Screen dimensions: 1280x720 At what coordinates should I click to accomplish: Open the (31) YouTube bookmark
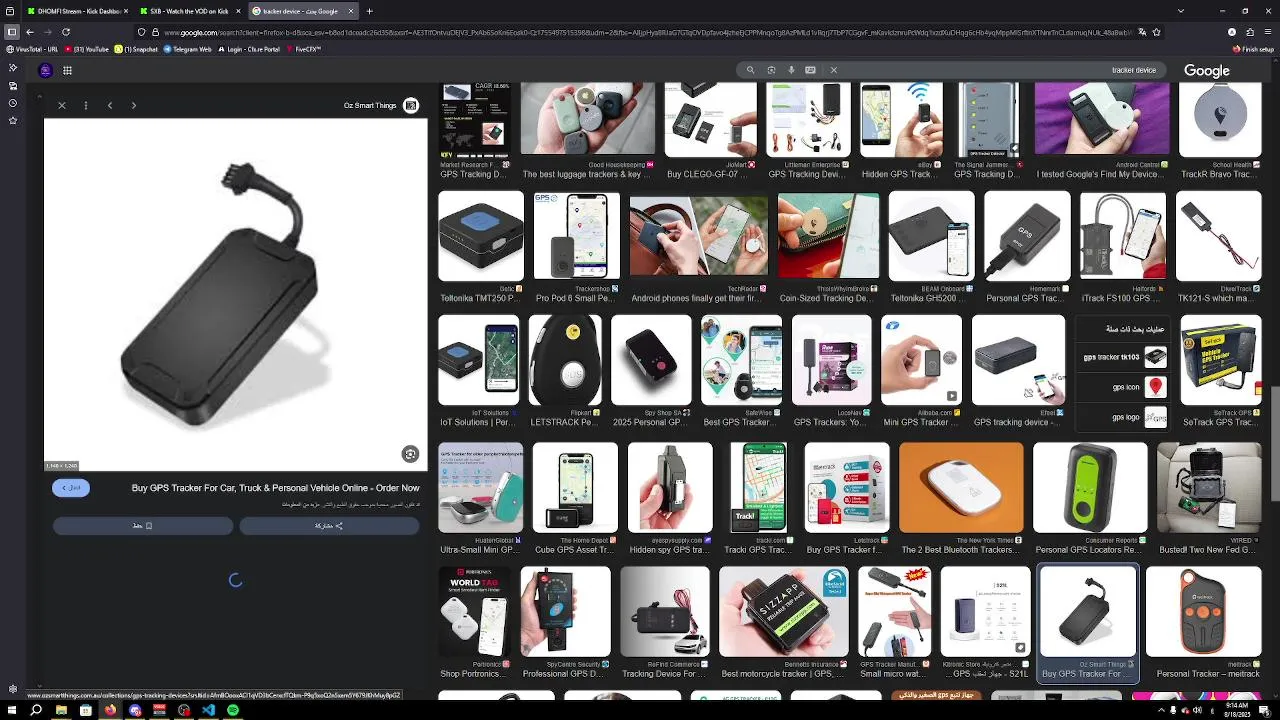pos(86,49)
